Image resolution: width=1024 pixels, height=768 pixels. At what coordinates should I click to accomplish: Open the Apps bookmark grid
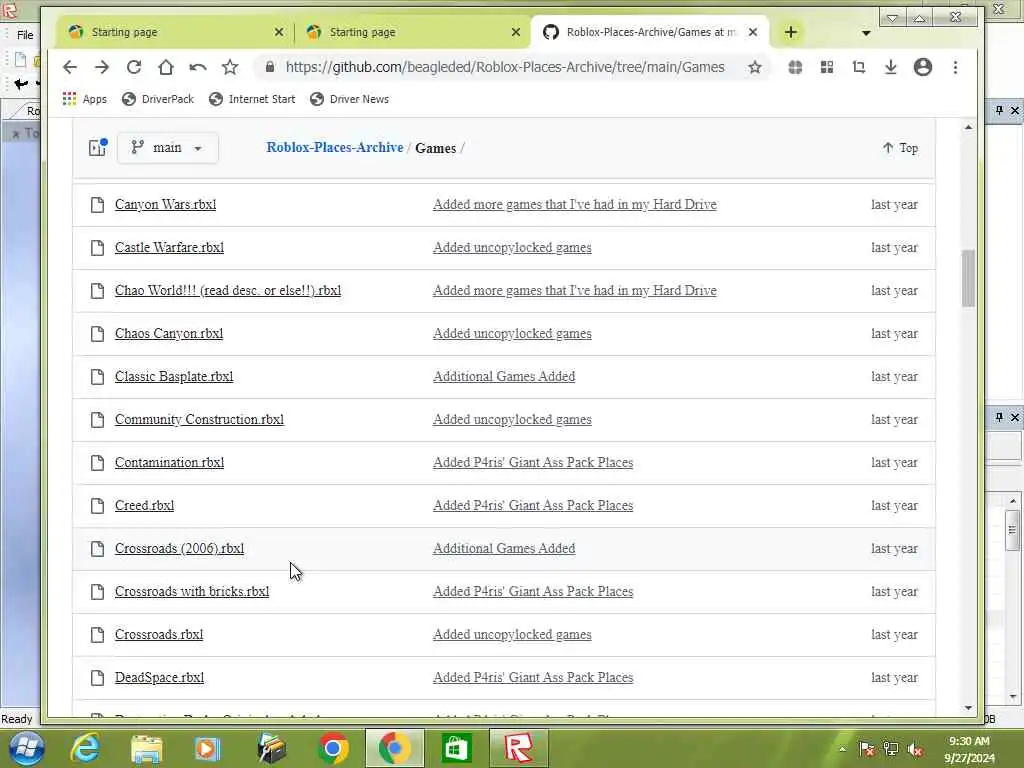pyautogui.click(x=85, y=99)
